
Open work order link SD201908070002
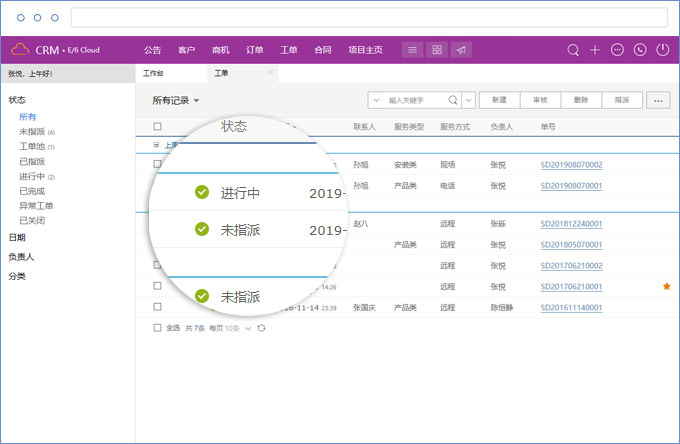(x=571, y=165)
